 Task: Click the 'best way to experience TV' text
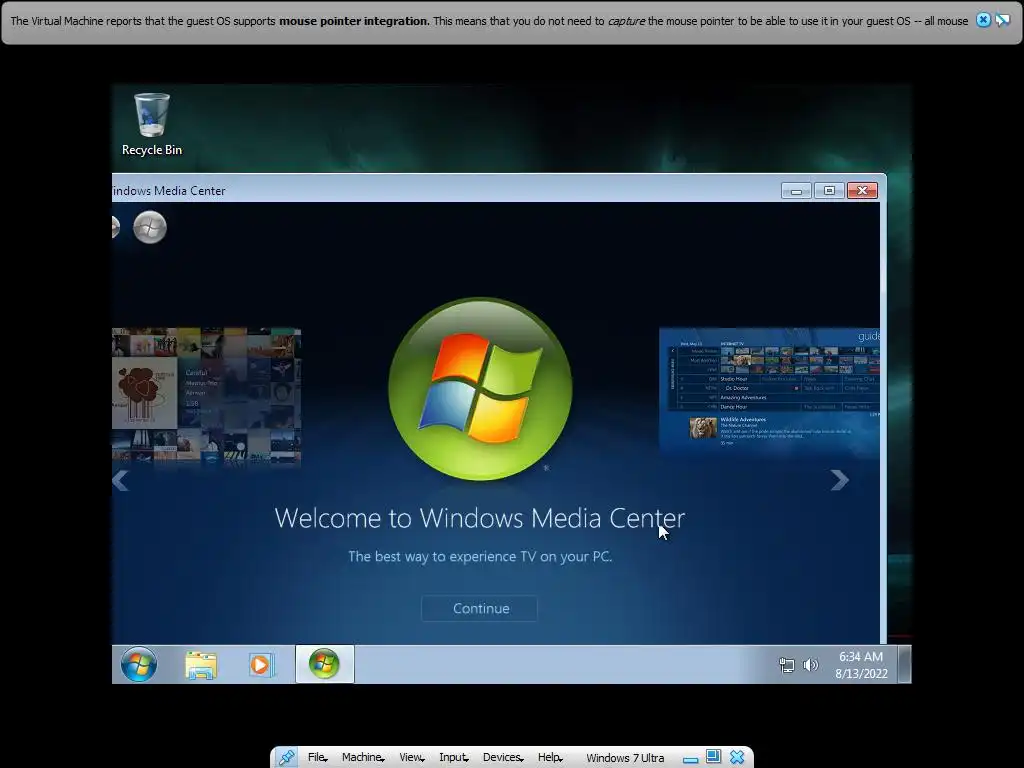click(480, 556)
